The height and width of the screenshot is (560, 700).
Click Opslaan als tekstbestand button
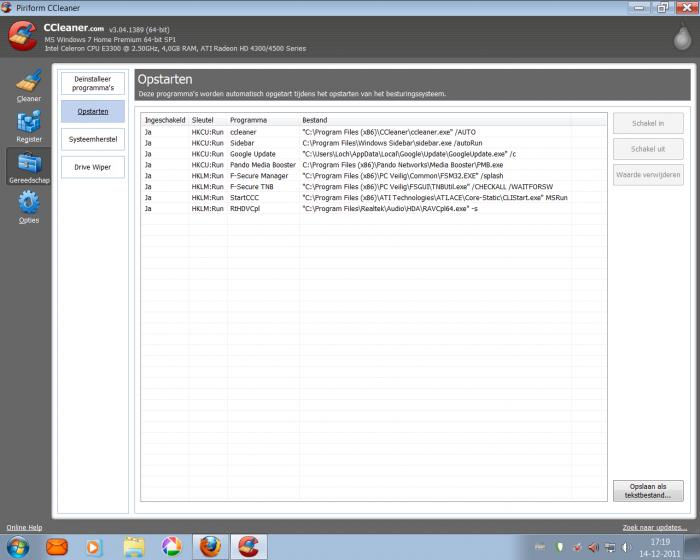coord(648,491)
